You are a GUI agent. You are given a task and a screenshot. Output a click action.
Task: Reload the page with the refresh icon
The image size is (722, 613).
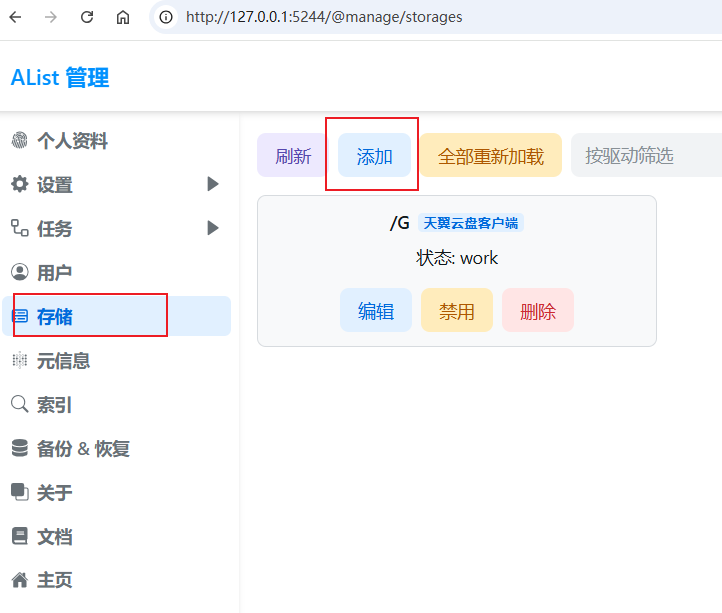(x=87, y=18)
